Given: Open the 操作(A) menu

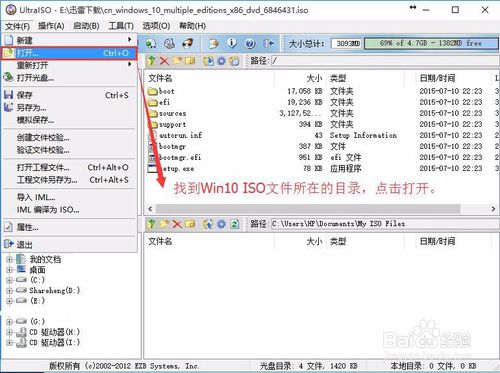Looking at the screenshot, I should click(51, 26).
